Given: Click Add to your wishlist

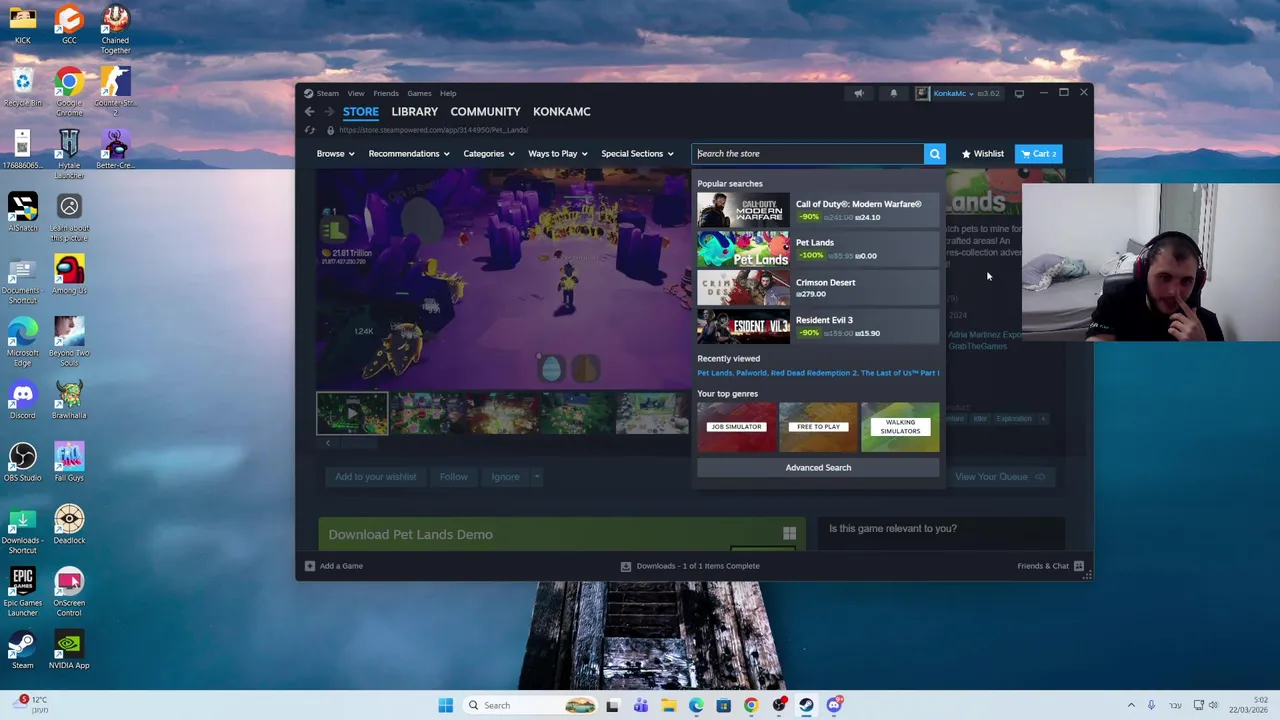Looking at the screenshot, I should [375, 477].
